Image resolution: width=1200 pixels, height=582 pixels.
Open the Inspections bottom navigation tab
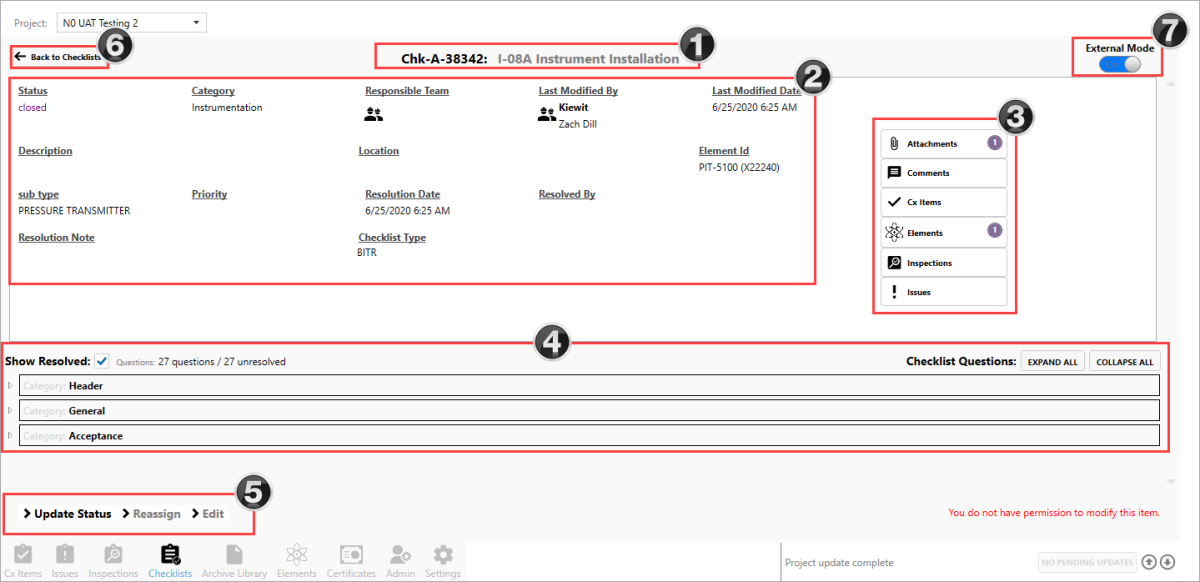[113, 561]
